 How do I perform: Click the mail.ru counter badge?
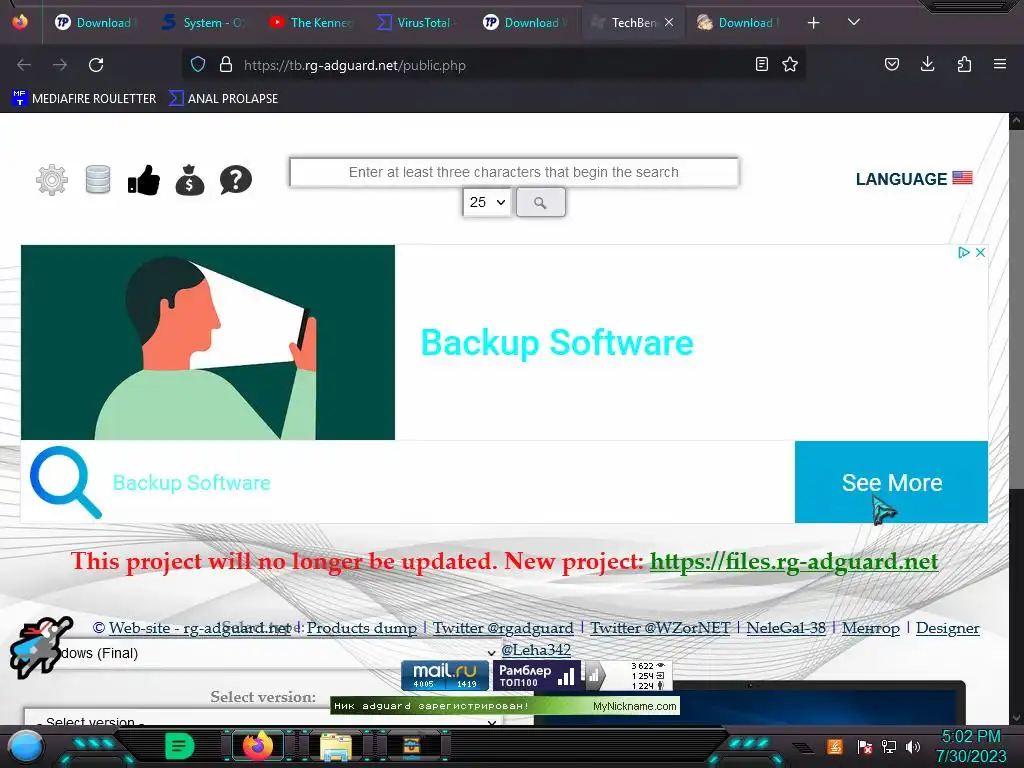coord(445,675)
